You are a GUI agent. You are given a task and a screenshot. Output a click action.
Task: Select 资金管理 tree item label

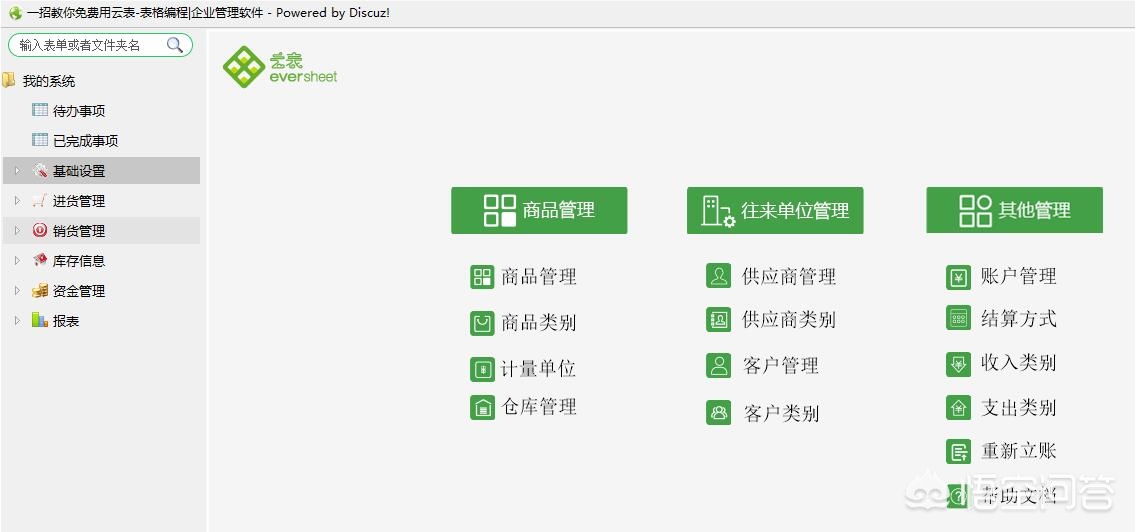[79, 291]
